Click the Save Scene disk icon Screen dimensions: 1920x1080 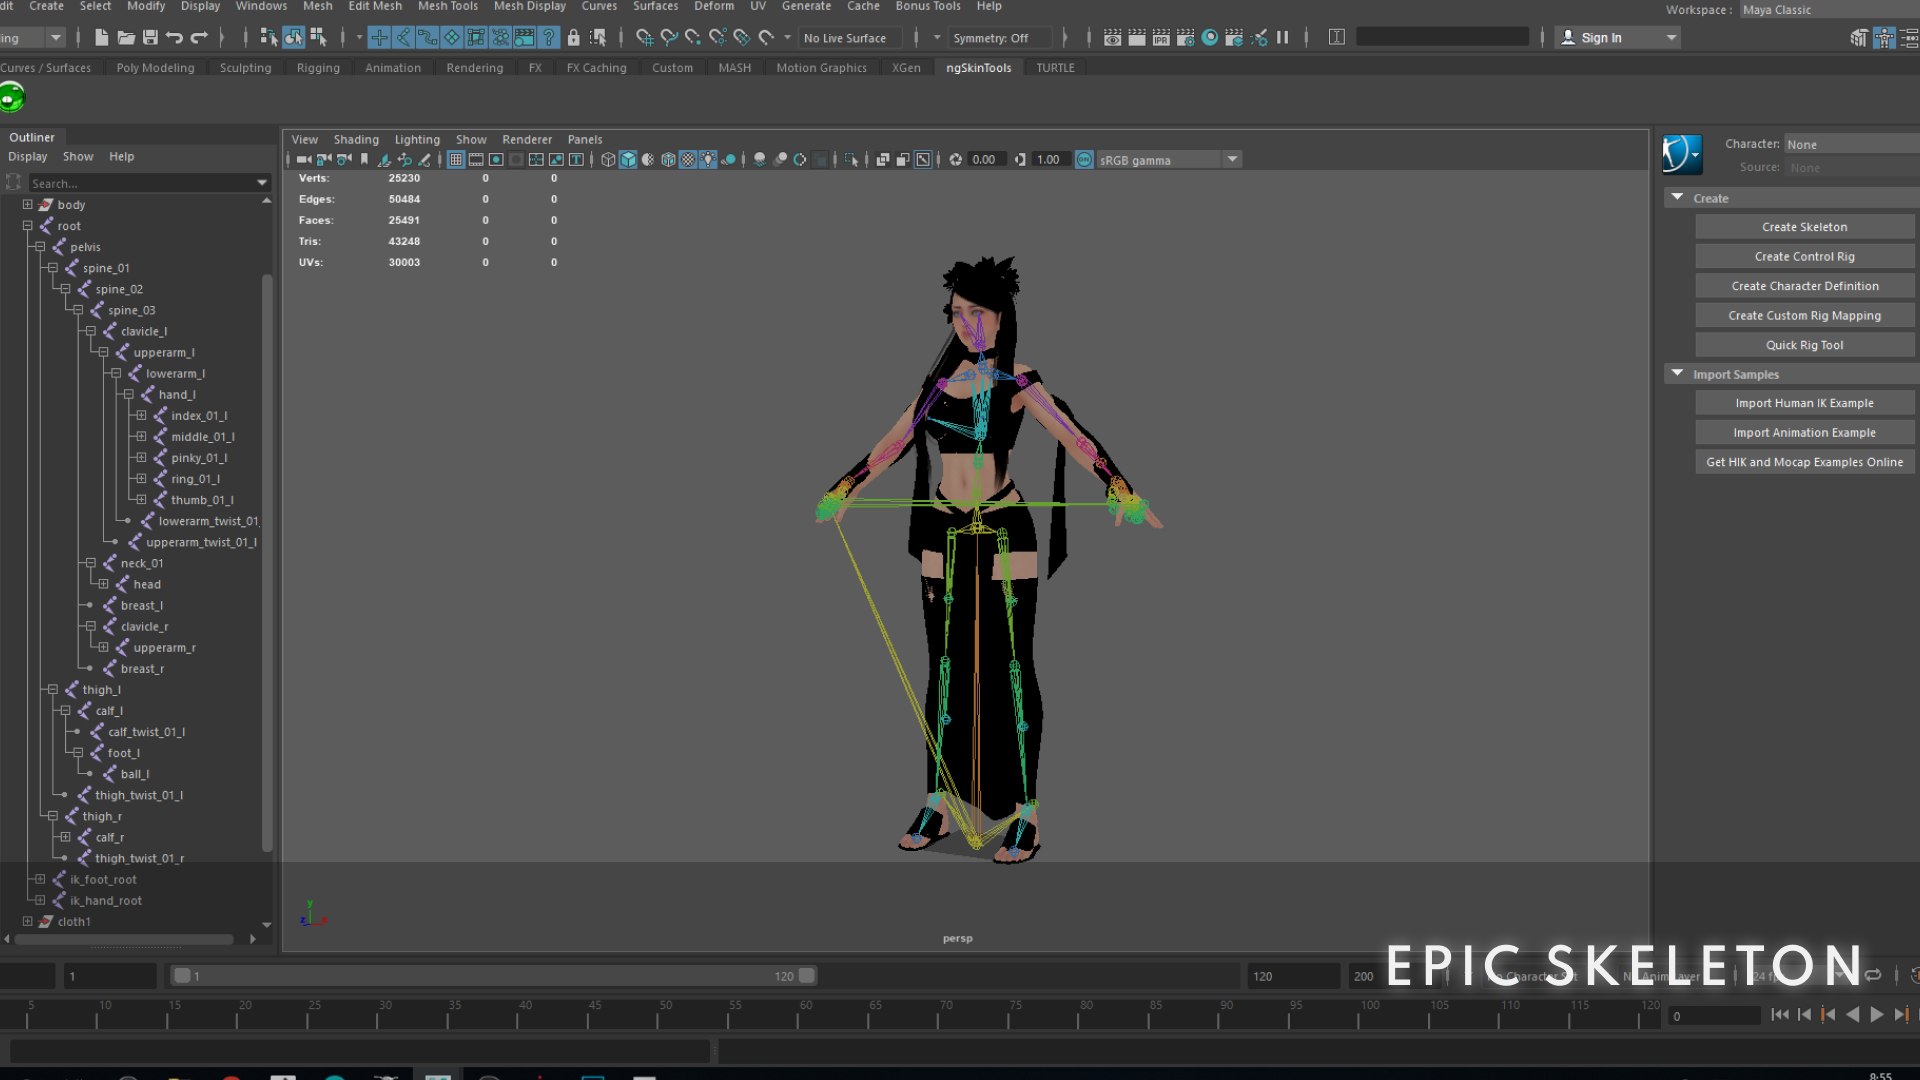(150, 38)
